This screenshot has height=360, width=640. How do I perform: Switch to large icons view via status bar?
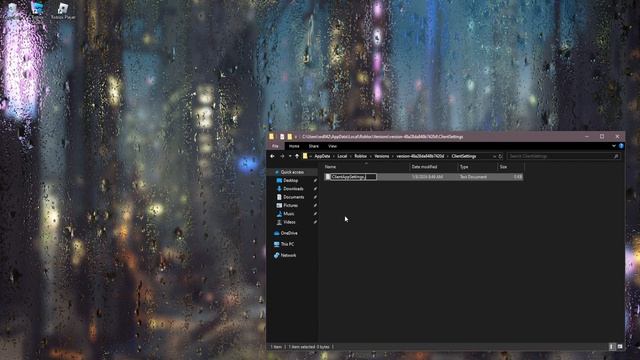coord(620,347)
